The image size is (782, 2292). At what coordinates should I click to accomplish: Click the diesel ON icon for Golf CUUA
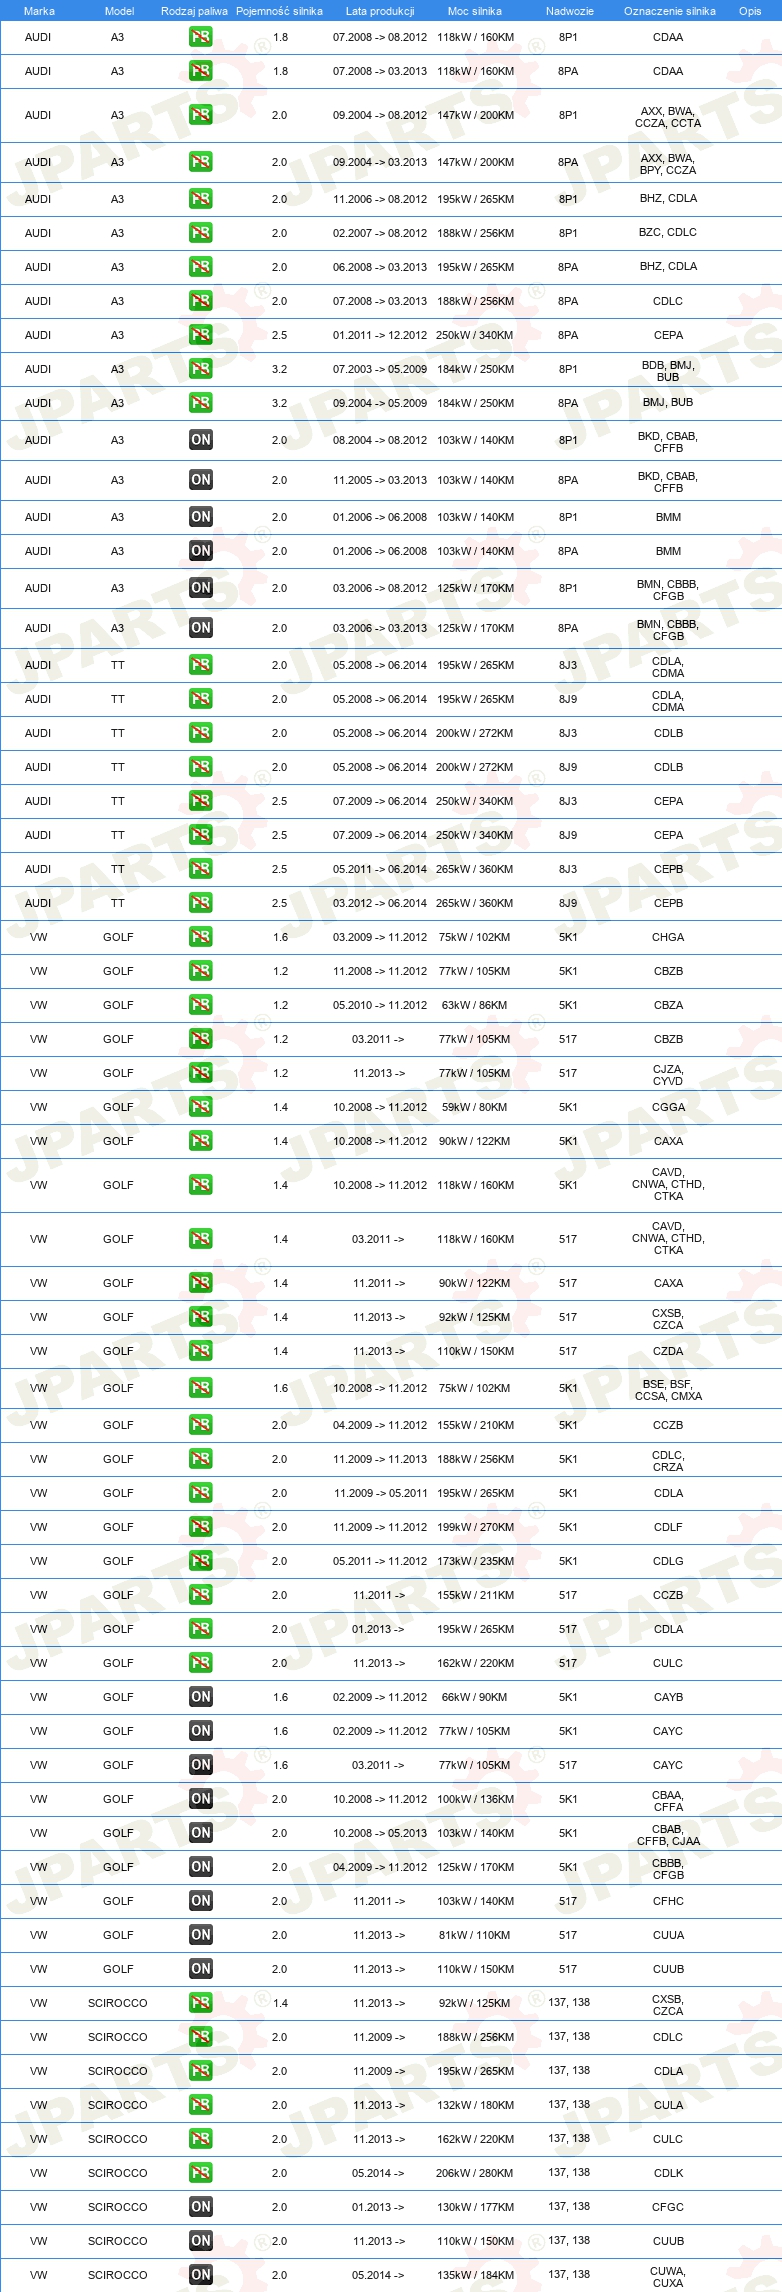pos(201,1935)
